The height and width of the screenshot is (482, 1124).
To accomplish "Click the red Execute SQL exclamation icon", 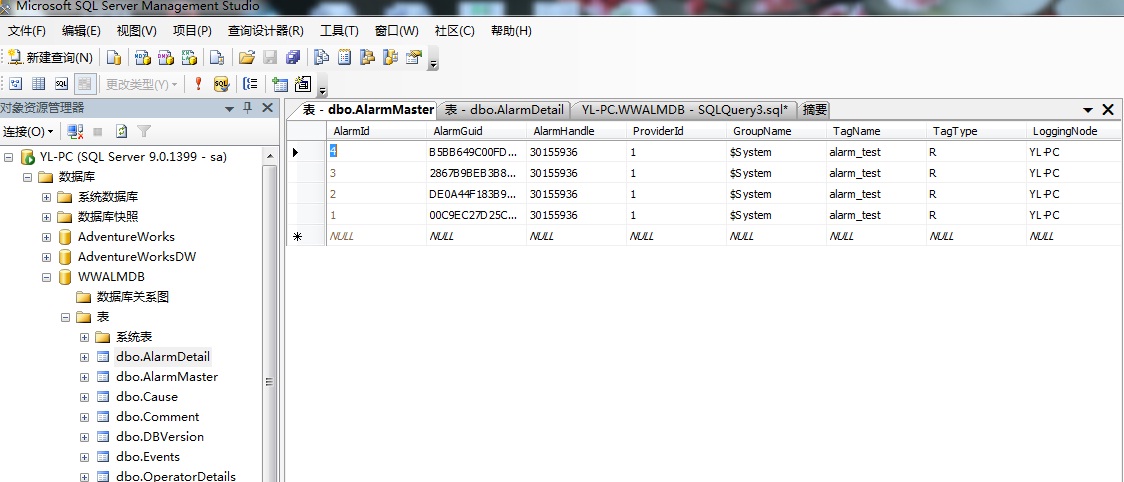I will click(x=199, y=84).
